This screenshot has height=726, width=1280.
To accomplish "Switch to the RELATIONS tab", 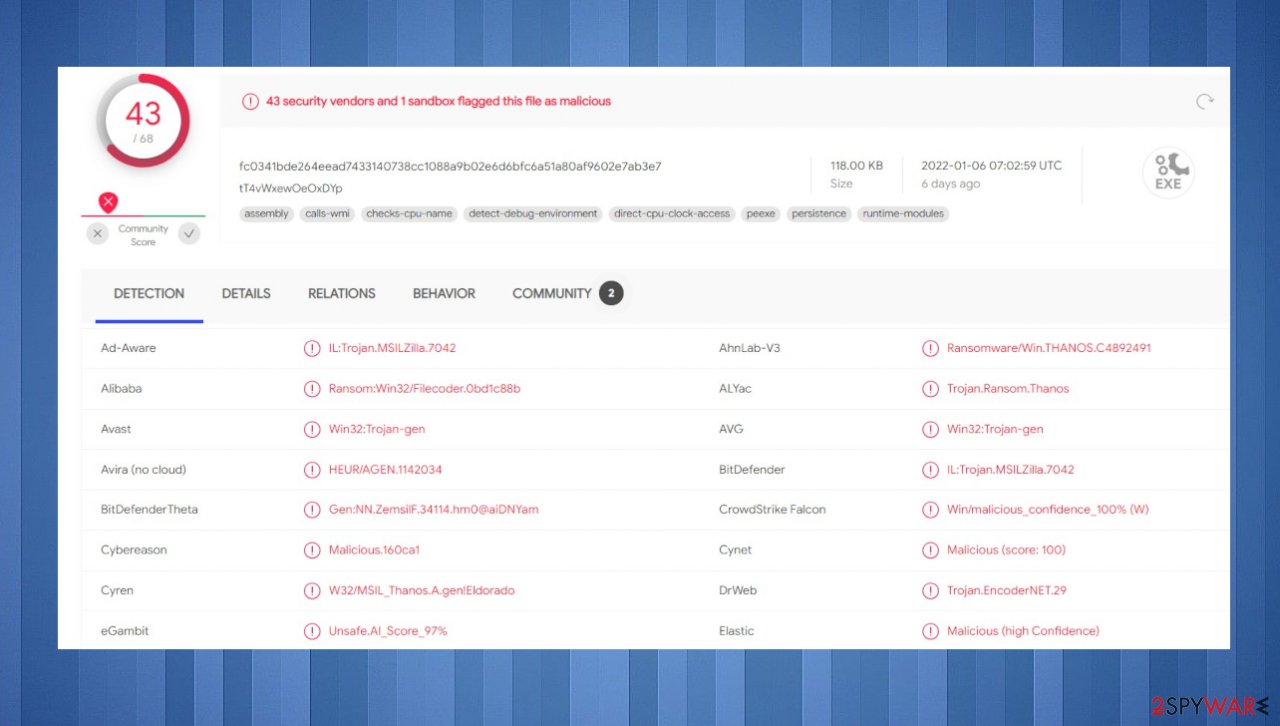I will click(342, 294).
